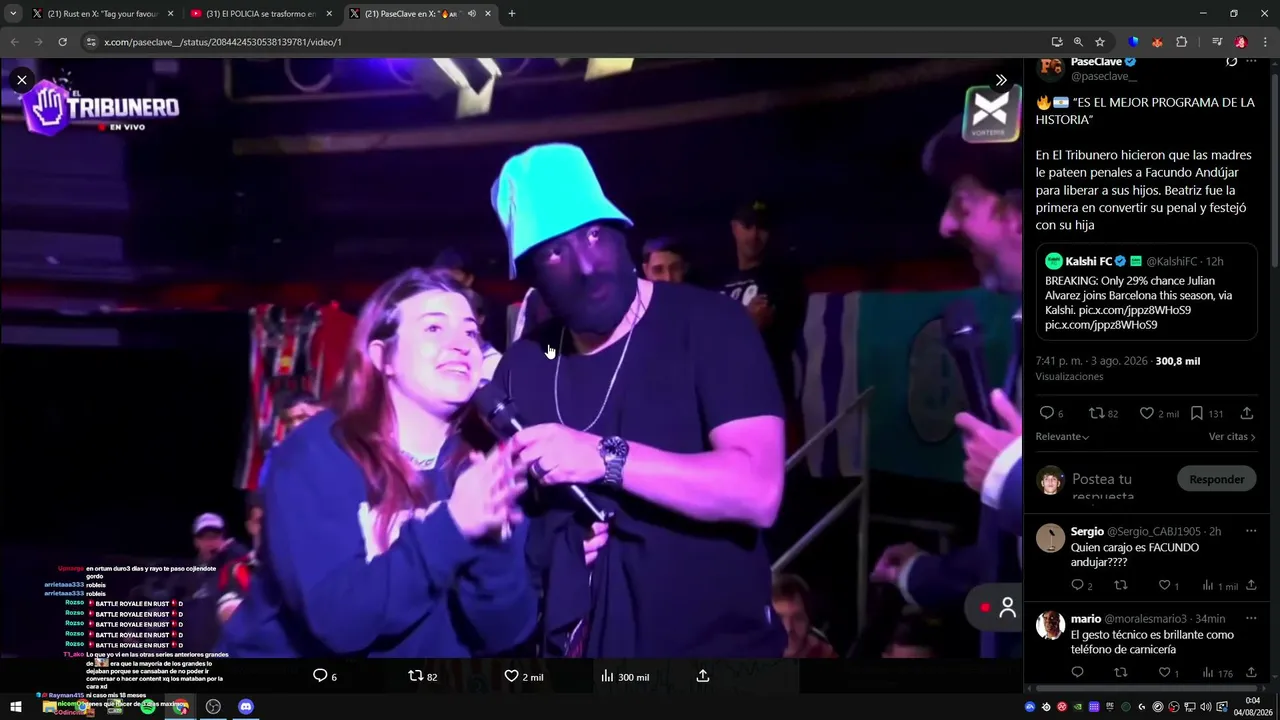Open PaseClave profile avatar

point(1050,68)
